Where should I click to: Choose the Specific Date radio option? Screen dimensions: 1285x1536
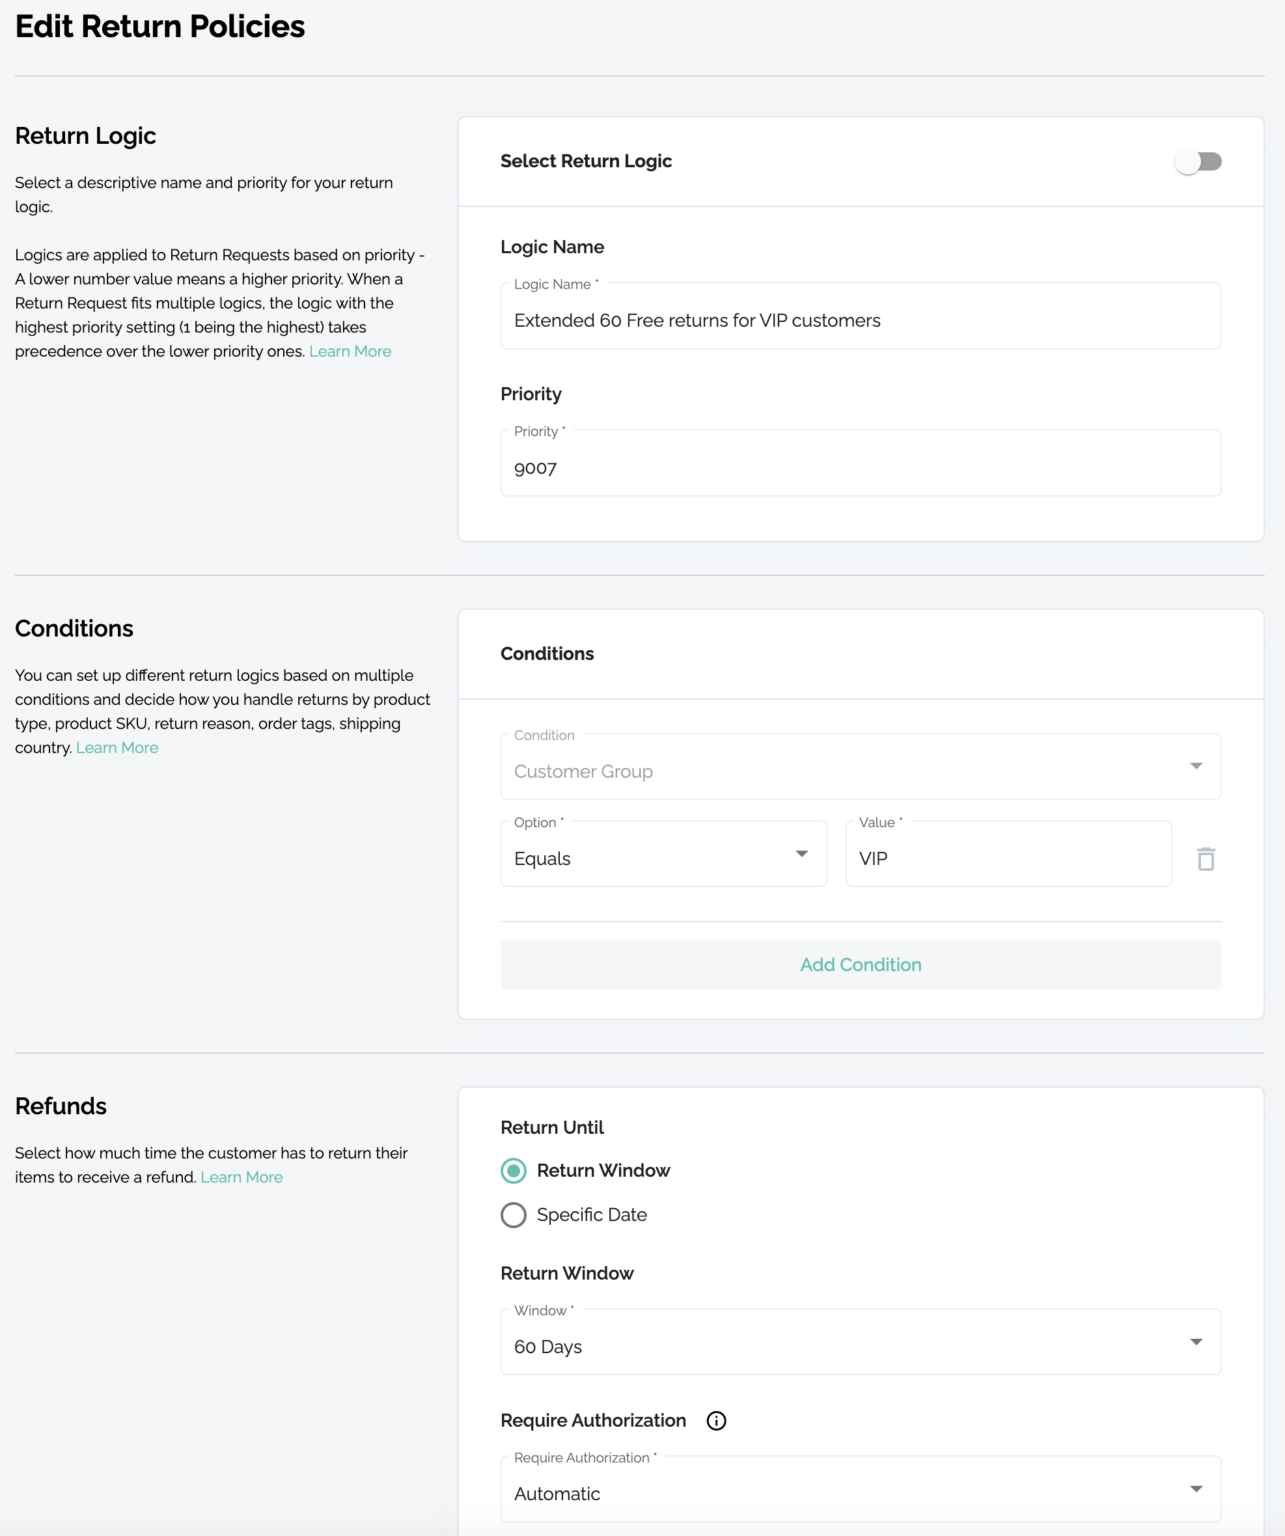(x=514, y=1215)
